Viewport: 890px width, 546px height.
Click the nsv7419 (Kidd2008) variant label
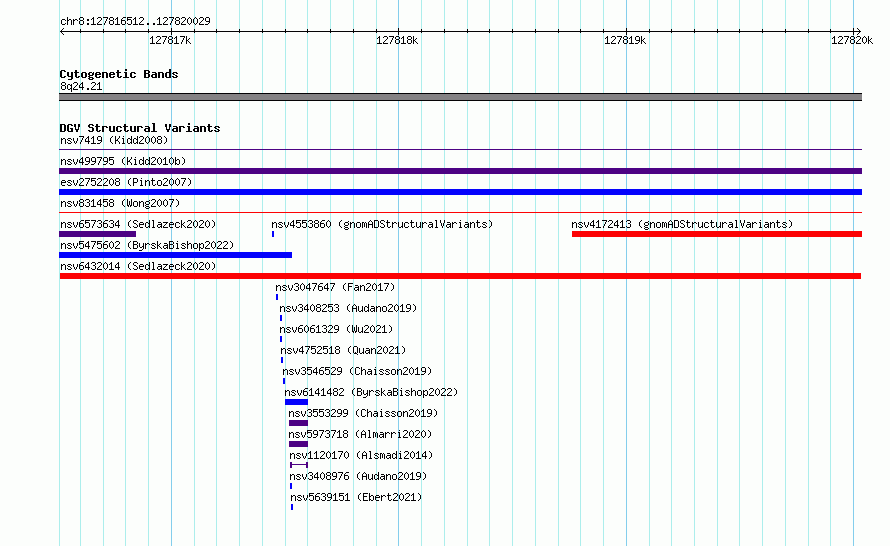(114, 140)
